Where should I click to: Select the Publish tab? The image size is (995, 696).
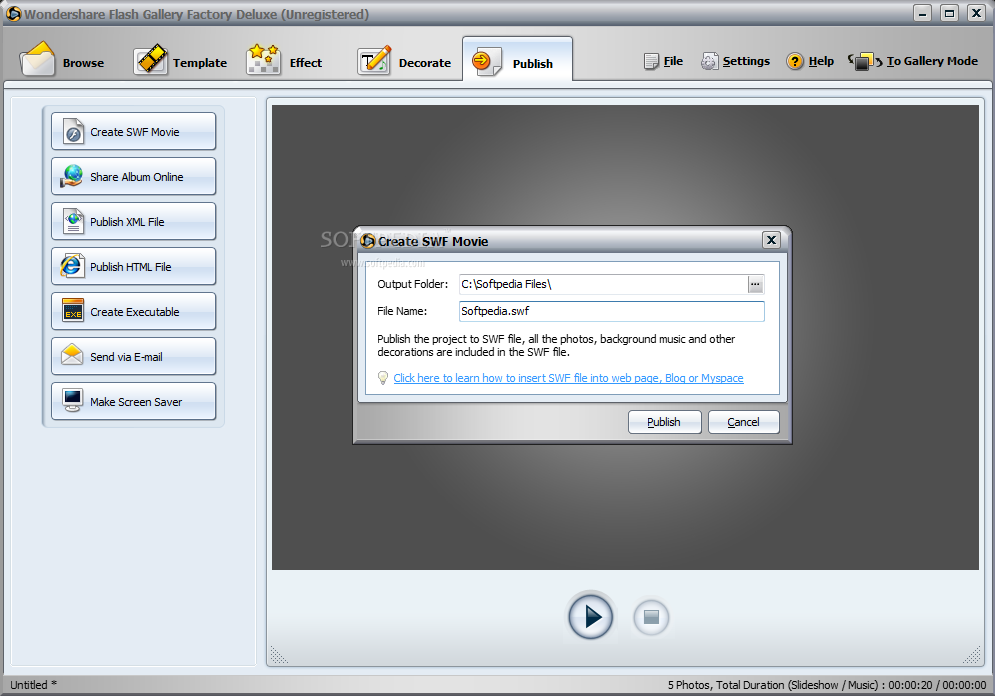click(517, 60)
